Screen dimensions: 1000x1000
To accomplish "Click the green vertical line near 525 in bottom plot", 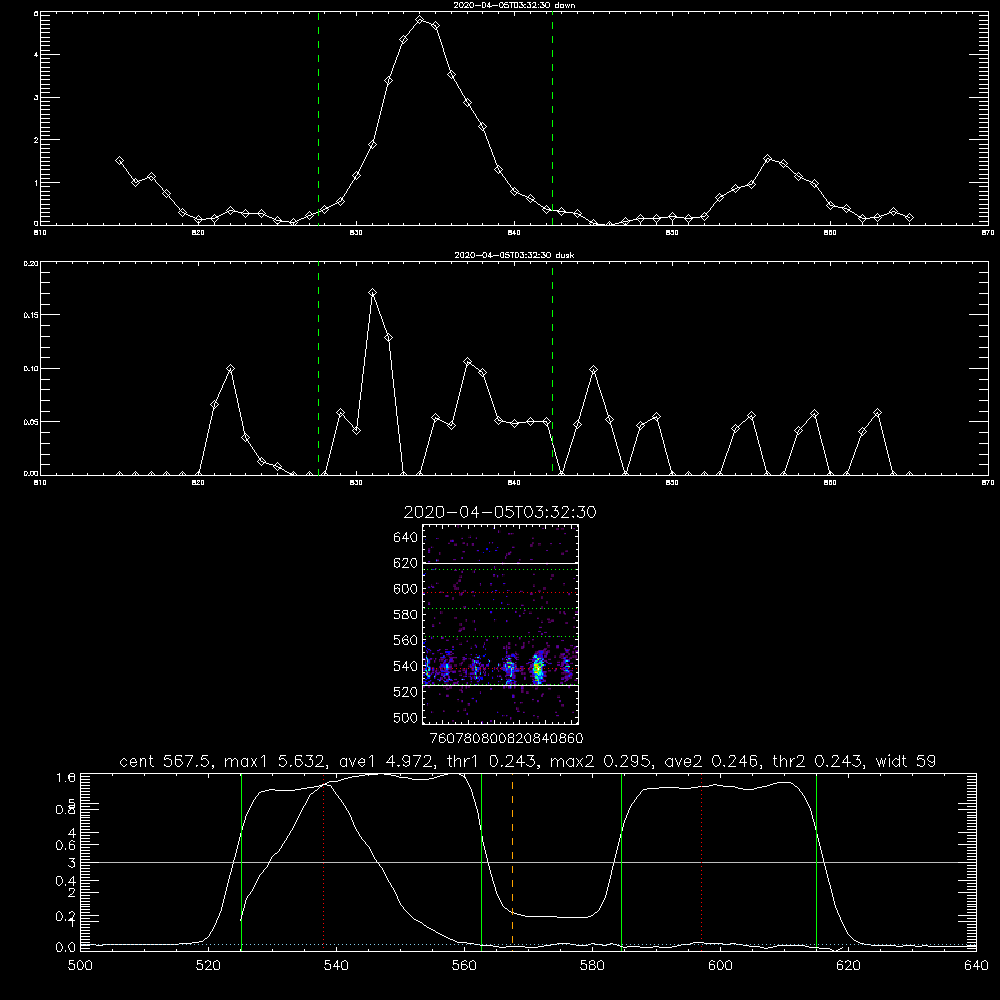I will (241, 861).
